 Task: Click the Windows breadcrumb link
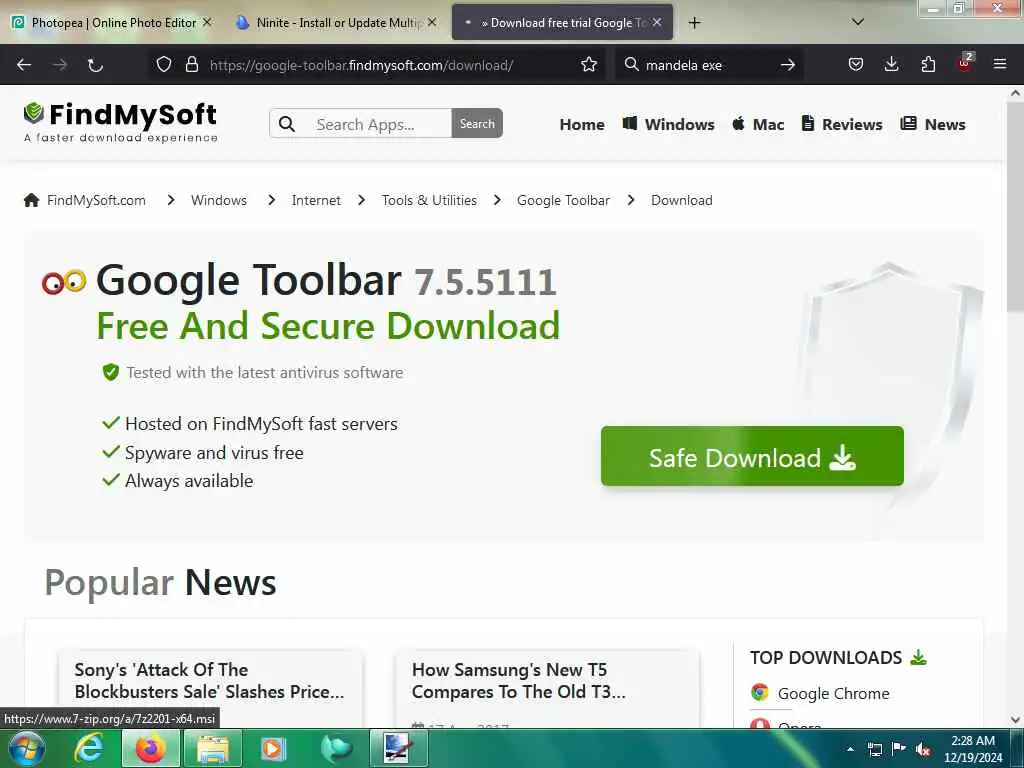[x=219, y=200]
